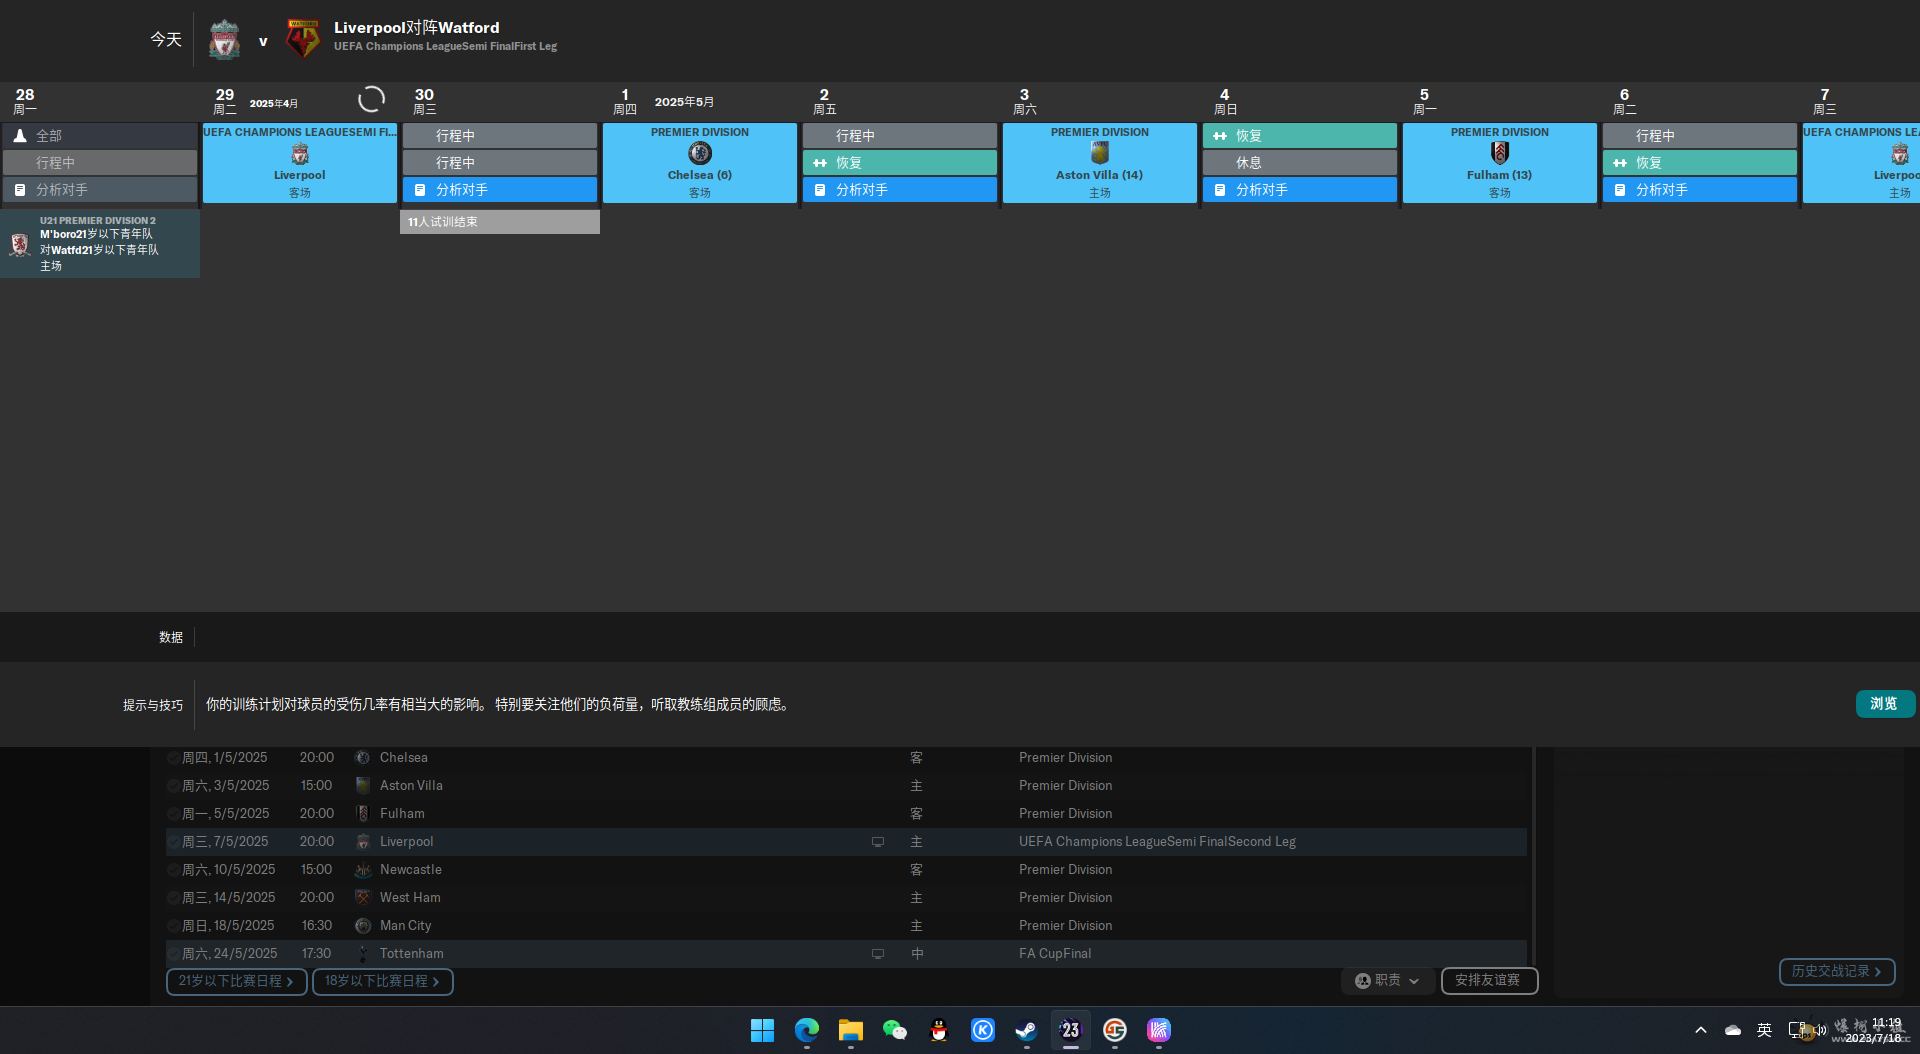This screenshot has height=1054, width=1920.
Task: Open the WeChat icon in the taskbar
Action: pos(894,1030)
